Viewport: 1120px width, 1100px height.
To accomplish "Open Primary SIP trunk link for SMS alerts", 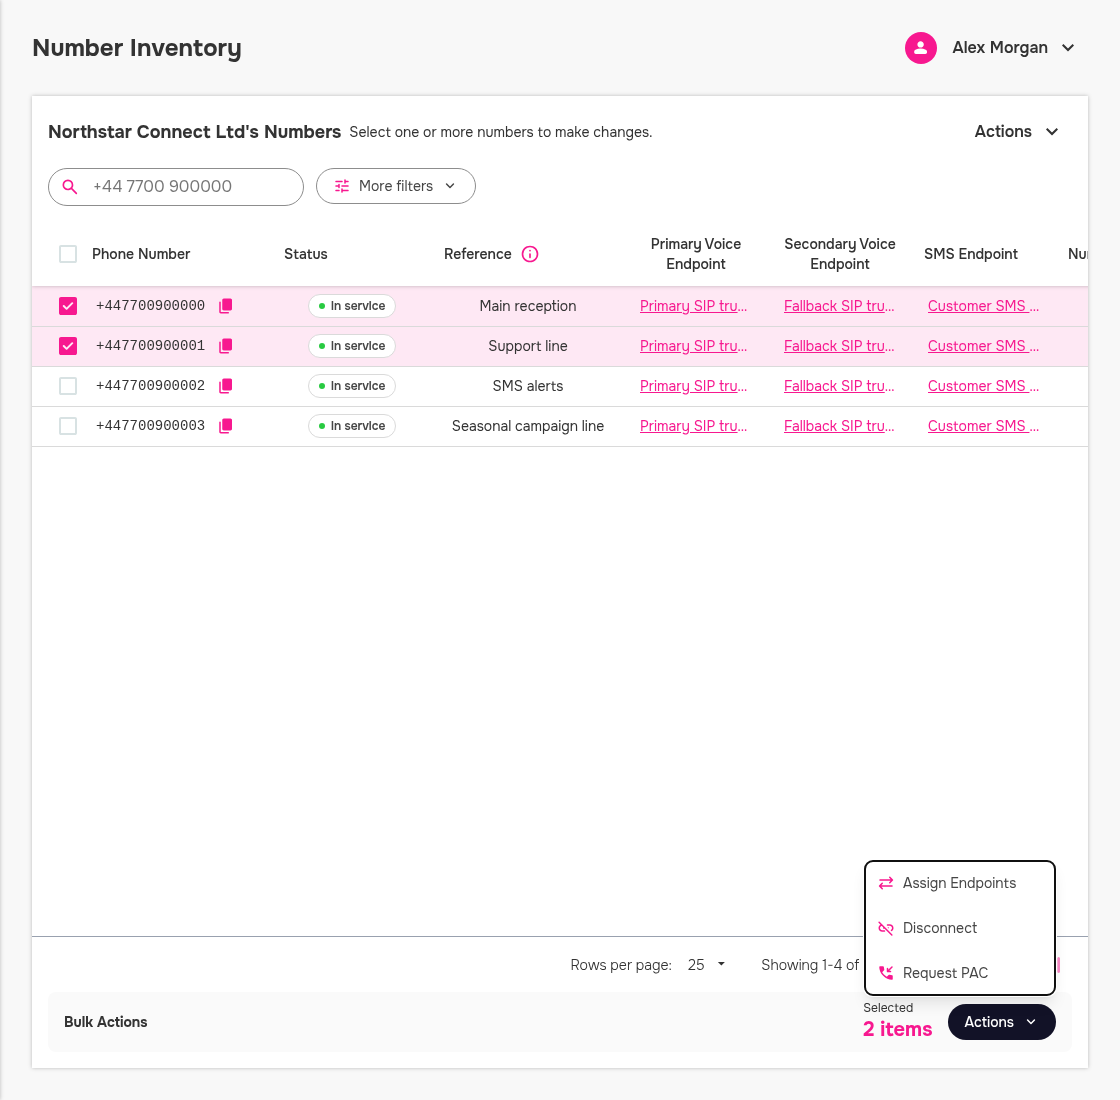I will 693,386.
